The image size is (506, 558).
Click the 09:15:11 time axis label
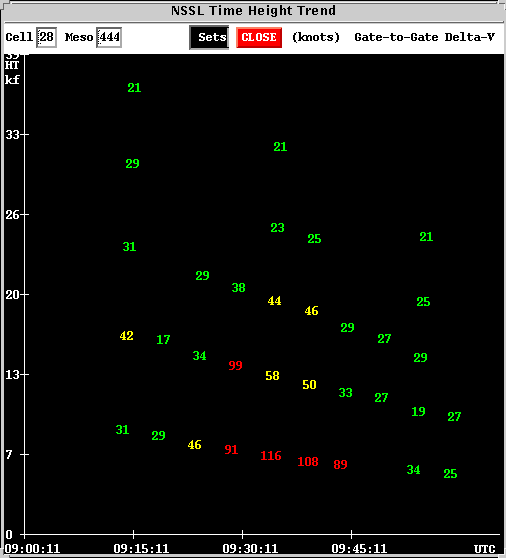(141, 548)
